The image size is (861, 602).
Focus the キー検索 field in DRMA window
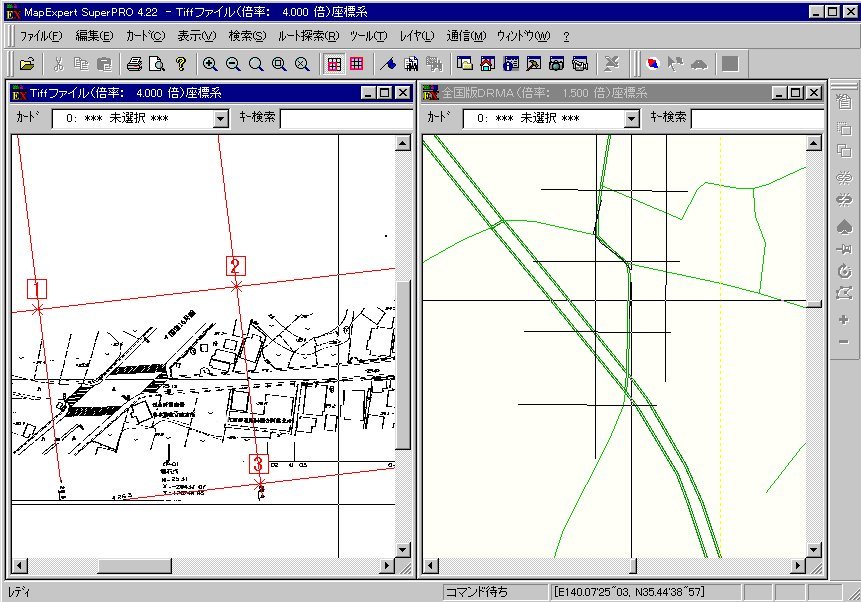[757, 118]
